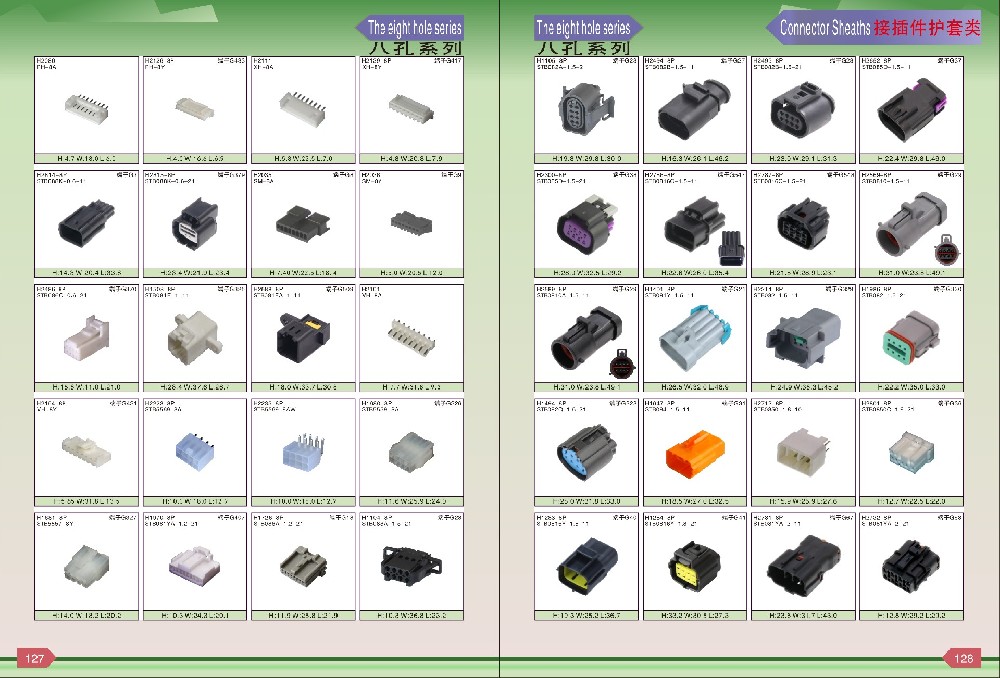Viewport: 1000px width, 678px height.
Task: Click the '八孔系列' heading on page 128
Action: (583, 48)
